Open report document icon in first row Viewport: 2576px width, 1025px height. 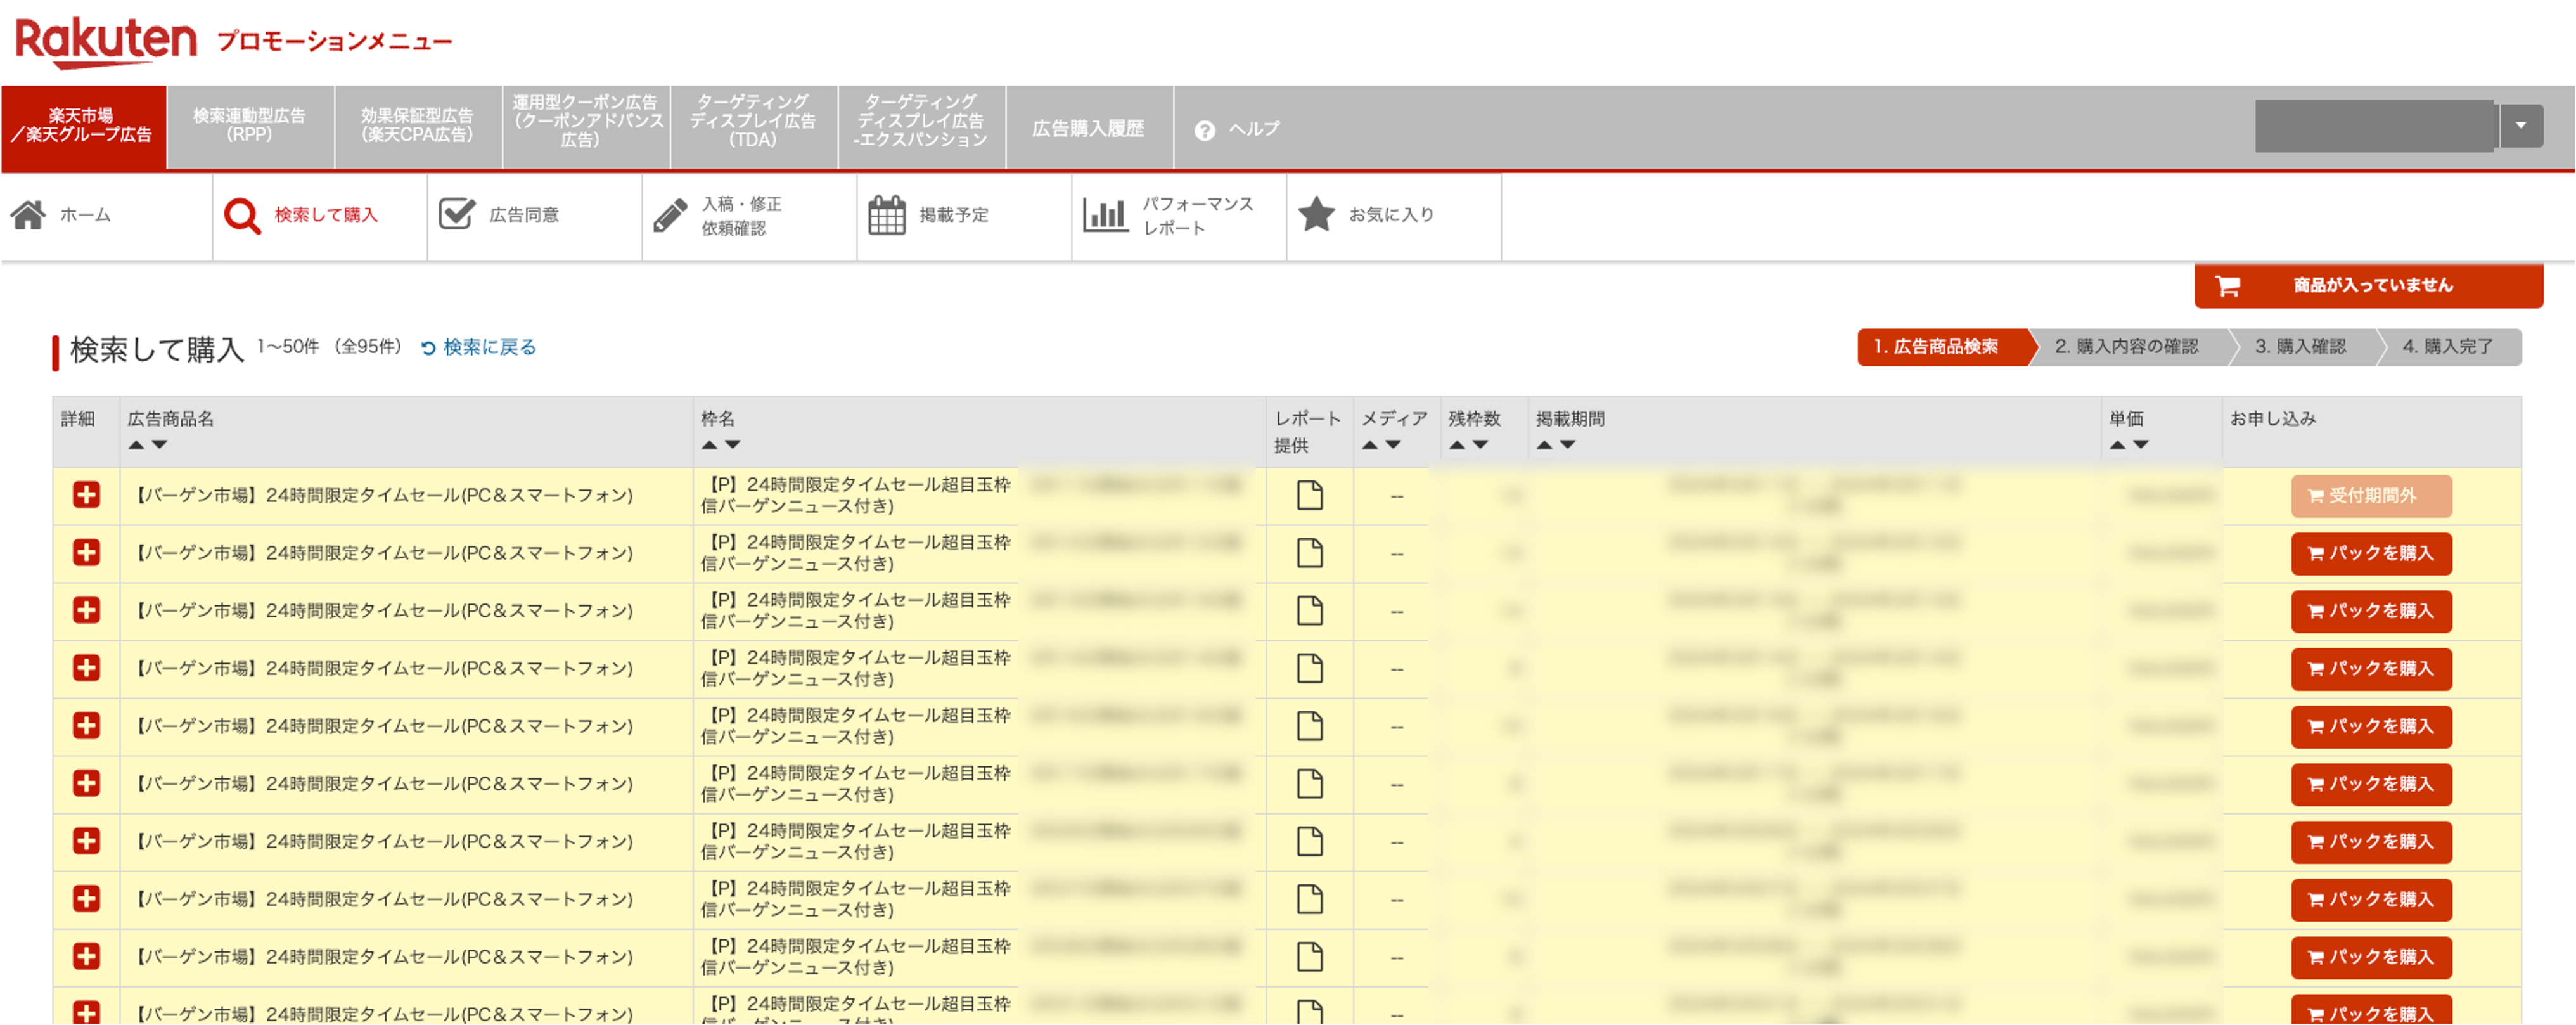coord(1309,495)
